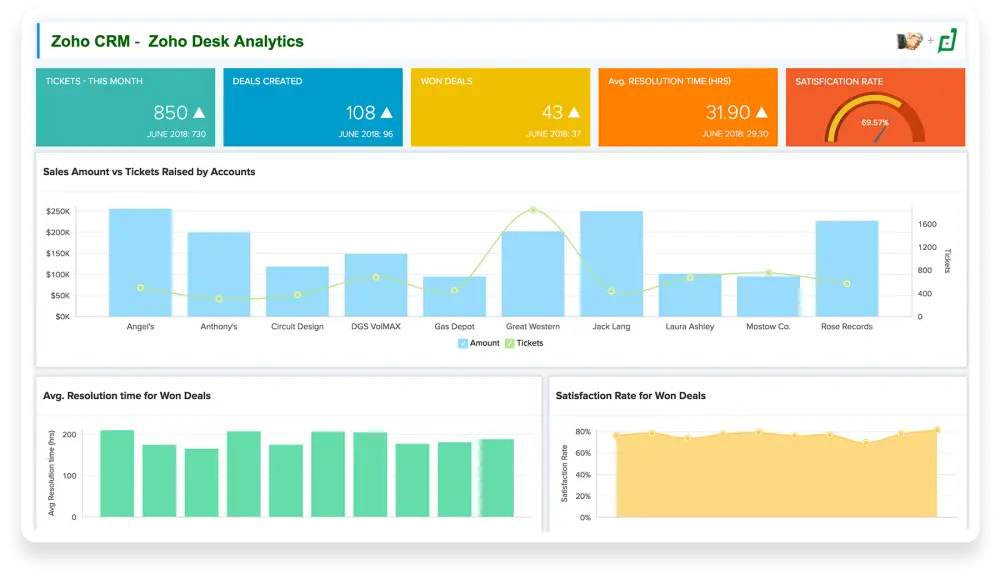Screen dimensions: 1000x579
Task: Click the 850 tickets value
Action: coord(170,113)
